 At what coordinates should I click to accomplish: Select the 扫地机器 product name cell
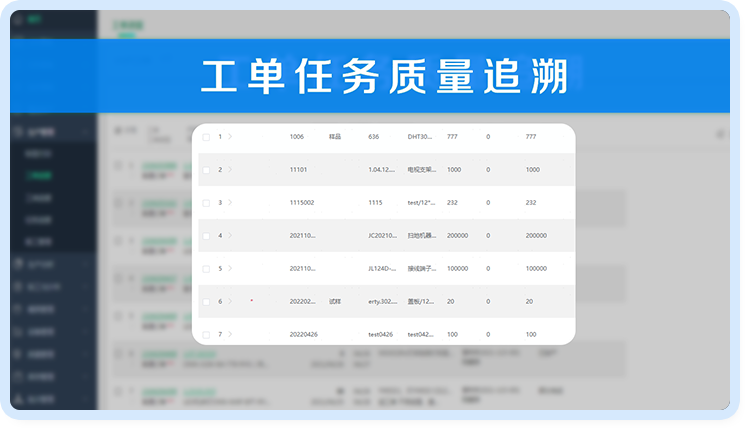pos(421,236)
